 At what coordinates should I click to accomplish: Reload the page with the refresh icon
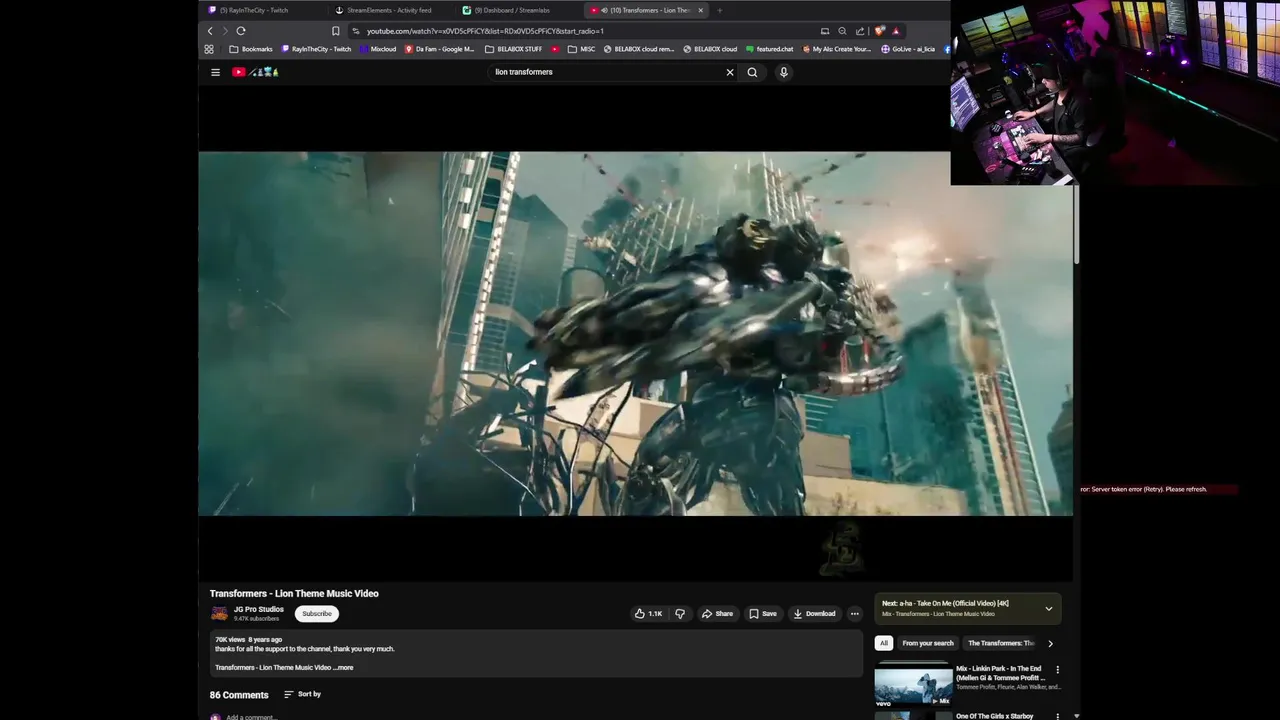click(241, 31)
